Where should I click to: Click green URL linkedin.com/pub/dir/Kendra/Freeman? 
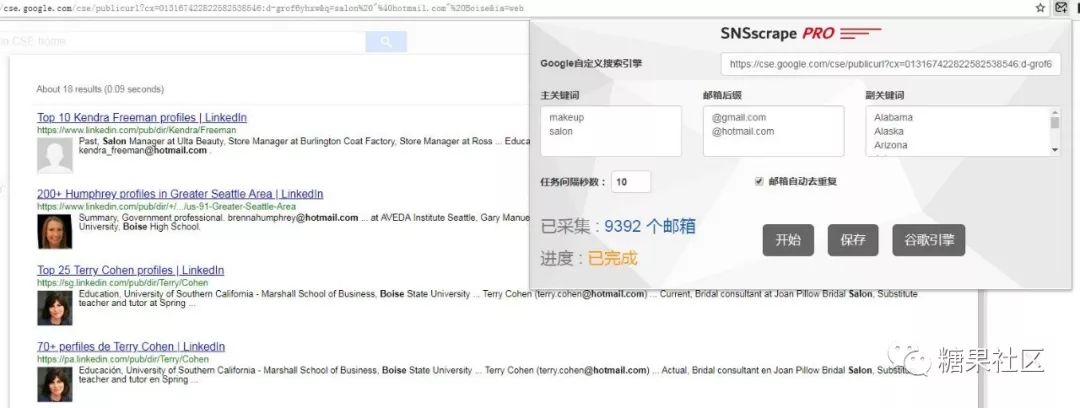[x=136, y=130]
